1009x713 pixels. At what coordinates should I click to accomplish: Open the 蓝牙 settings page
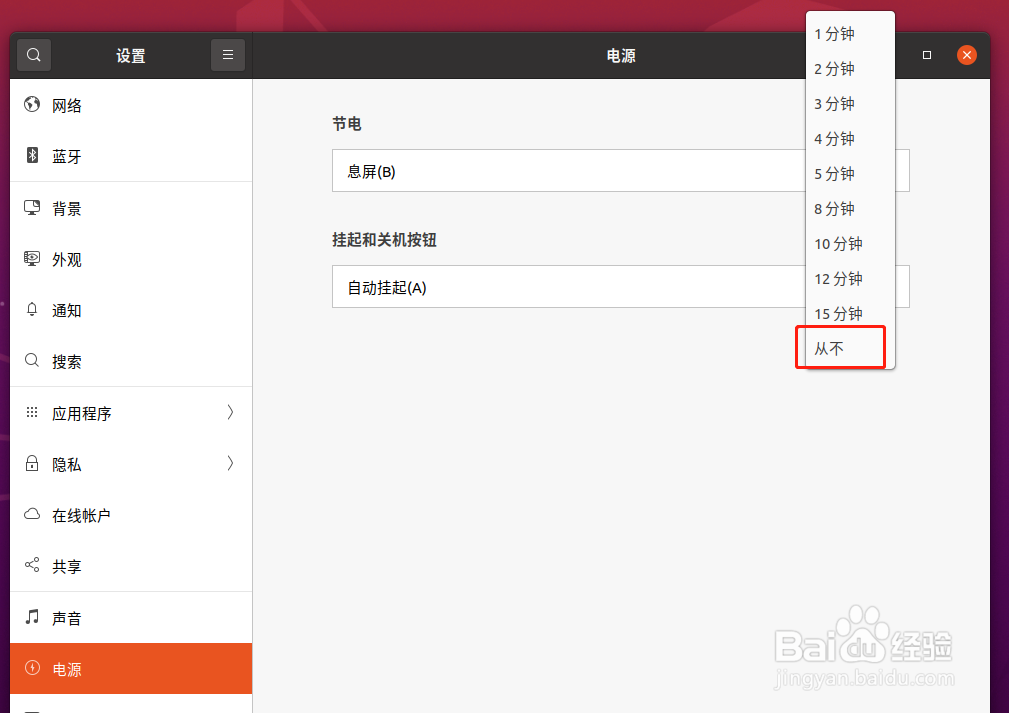coord(131,156)
